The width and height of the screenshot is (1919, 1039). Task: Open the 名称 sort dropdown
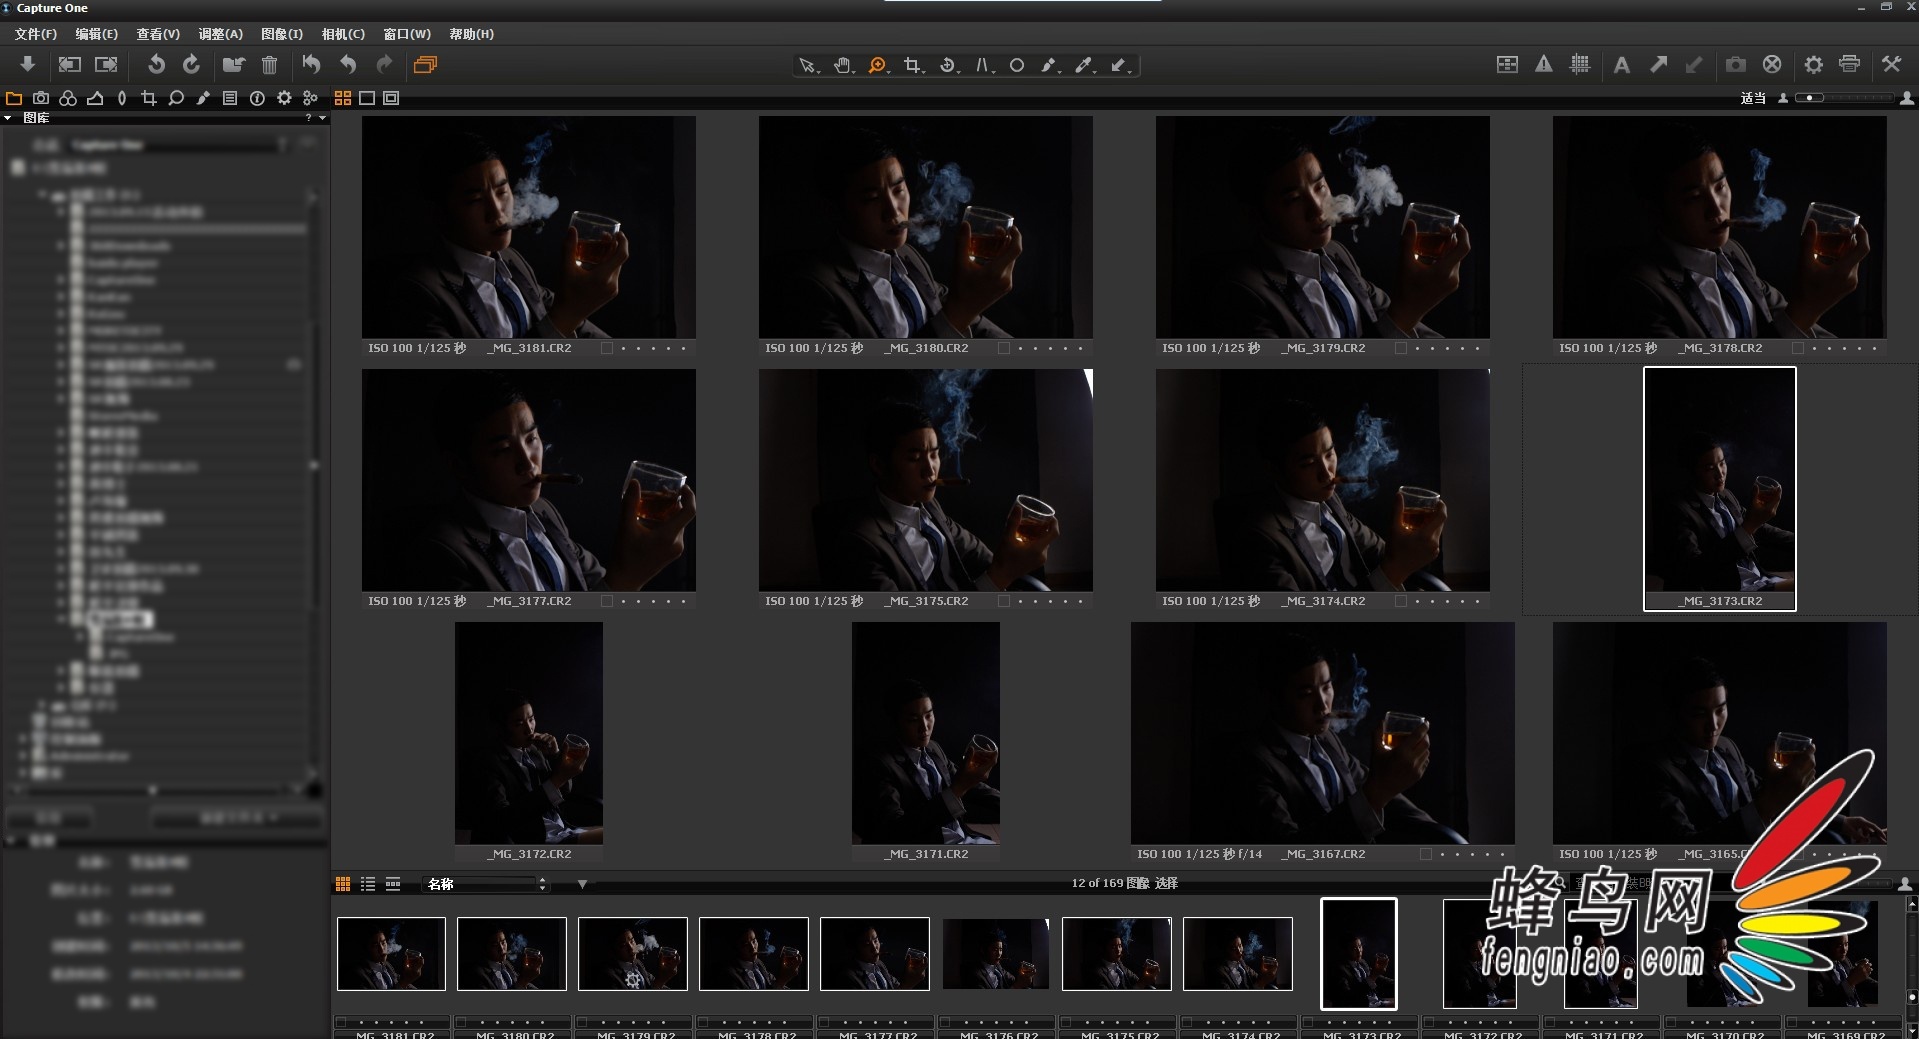click(487, 884)
